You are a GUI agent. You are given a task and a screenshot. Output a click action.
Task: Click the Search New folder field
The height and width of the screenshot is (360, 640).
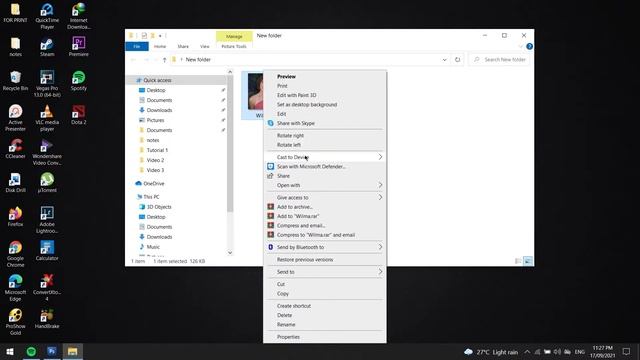500,60
